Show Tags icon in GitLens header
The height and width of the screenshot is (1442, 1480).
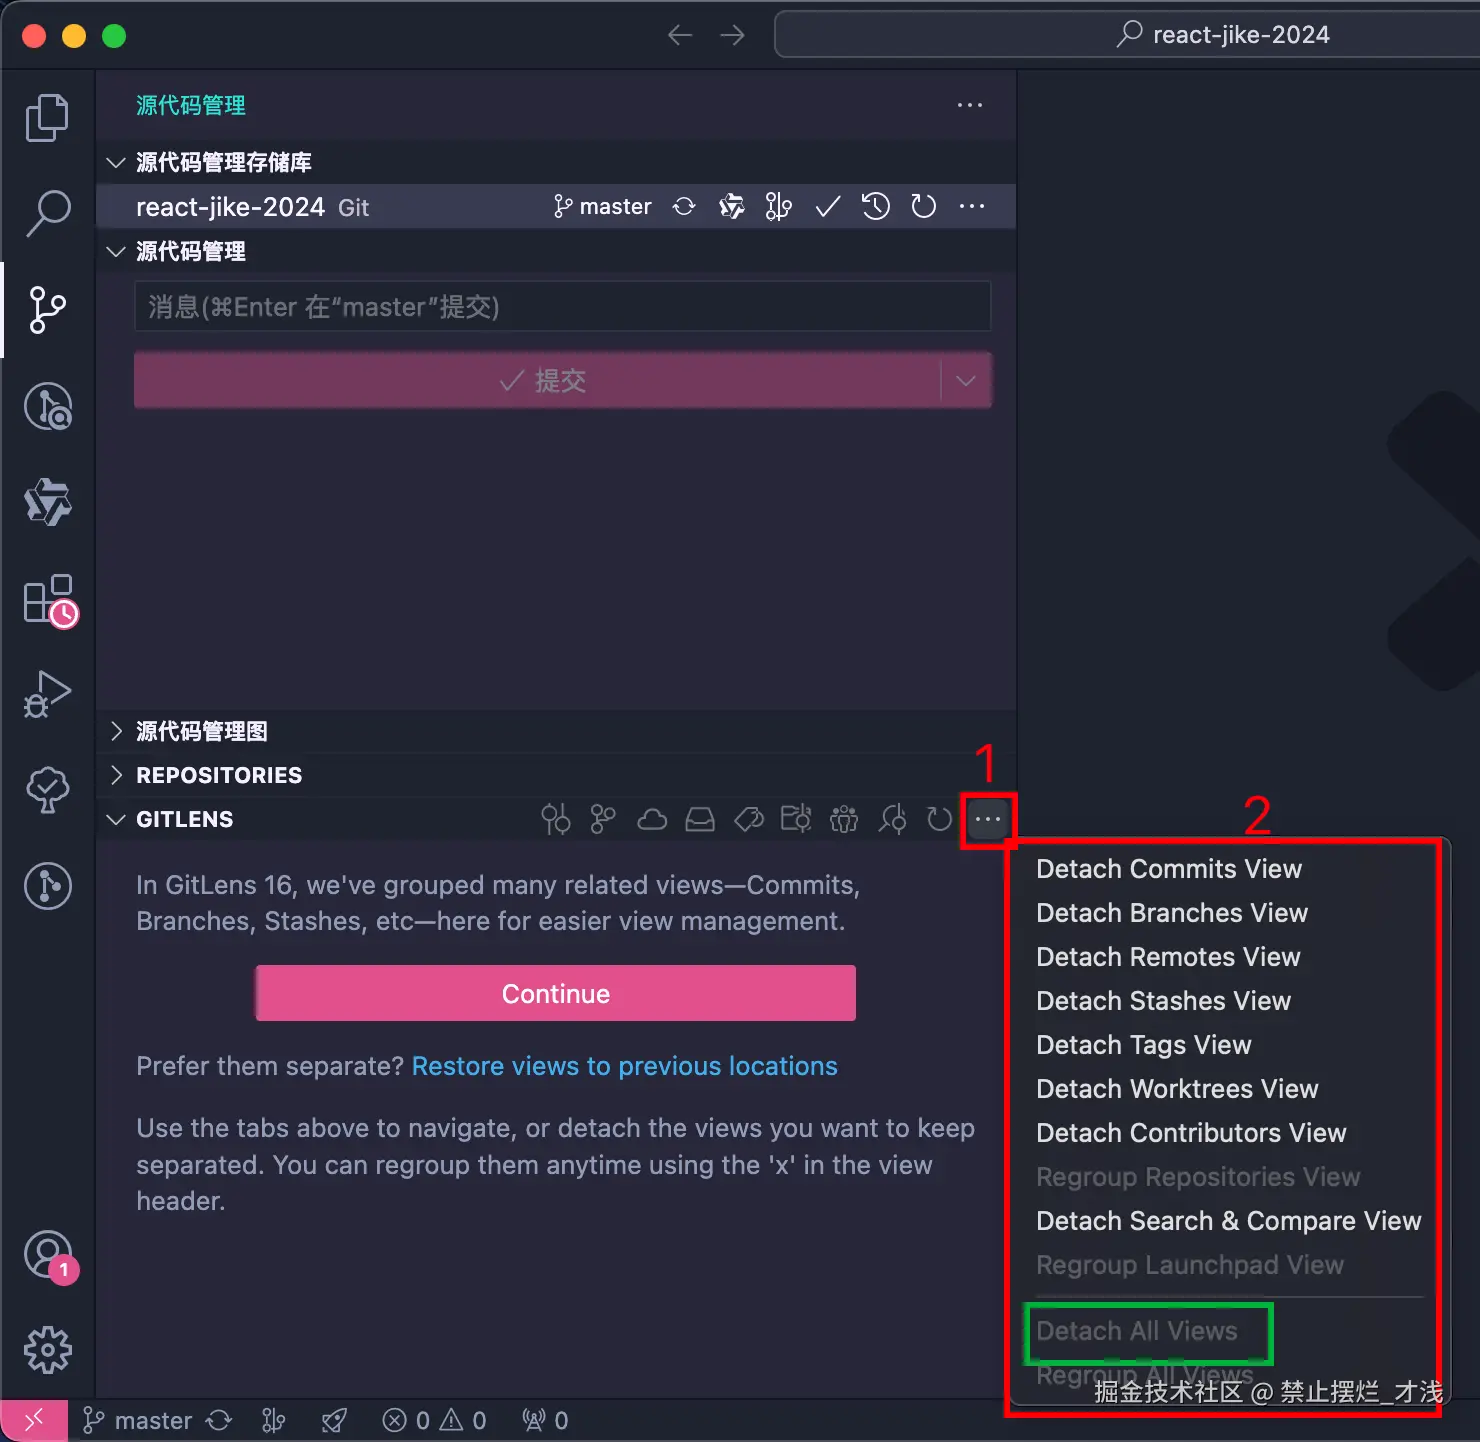pos(748,820)
